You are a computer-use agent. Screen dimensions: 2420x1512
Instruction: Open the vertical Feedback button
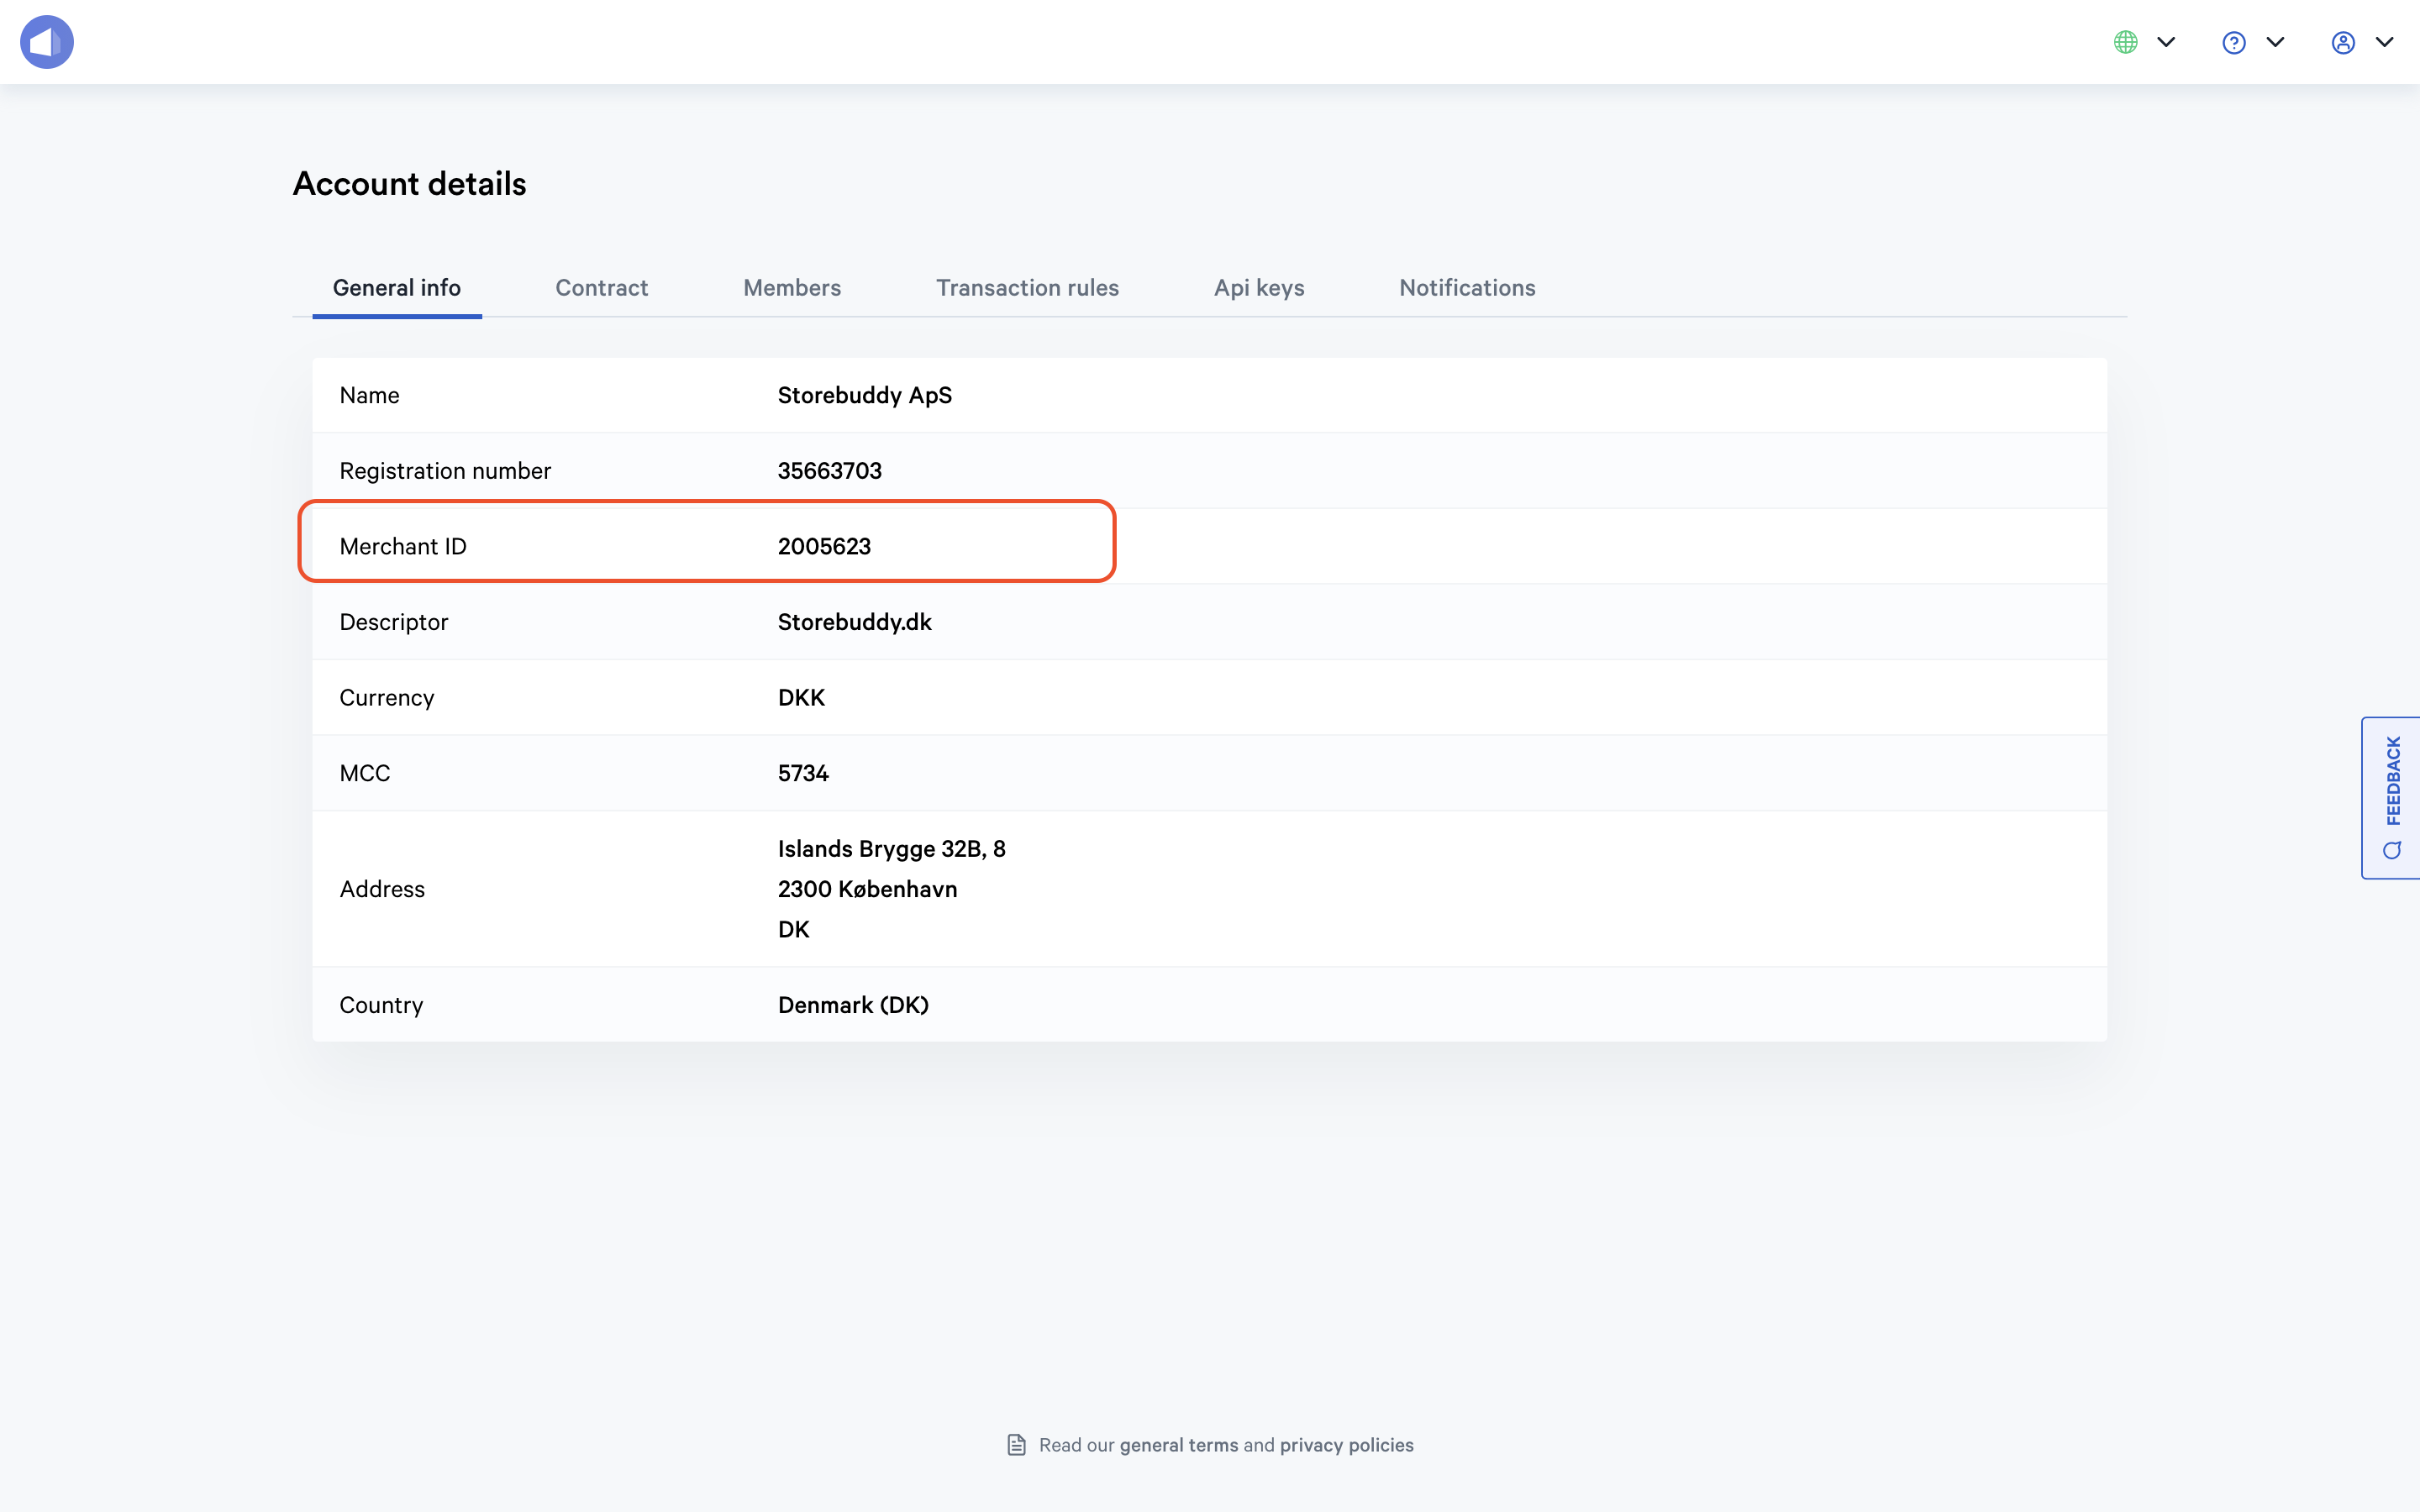pyautogui.click(x=2392, y=781)
